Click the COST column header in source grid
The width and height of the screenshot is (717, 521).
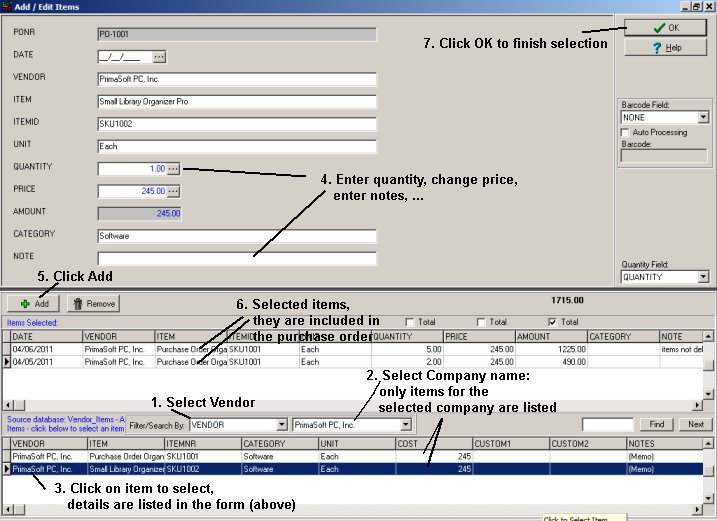pos(434,444)
